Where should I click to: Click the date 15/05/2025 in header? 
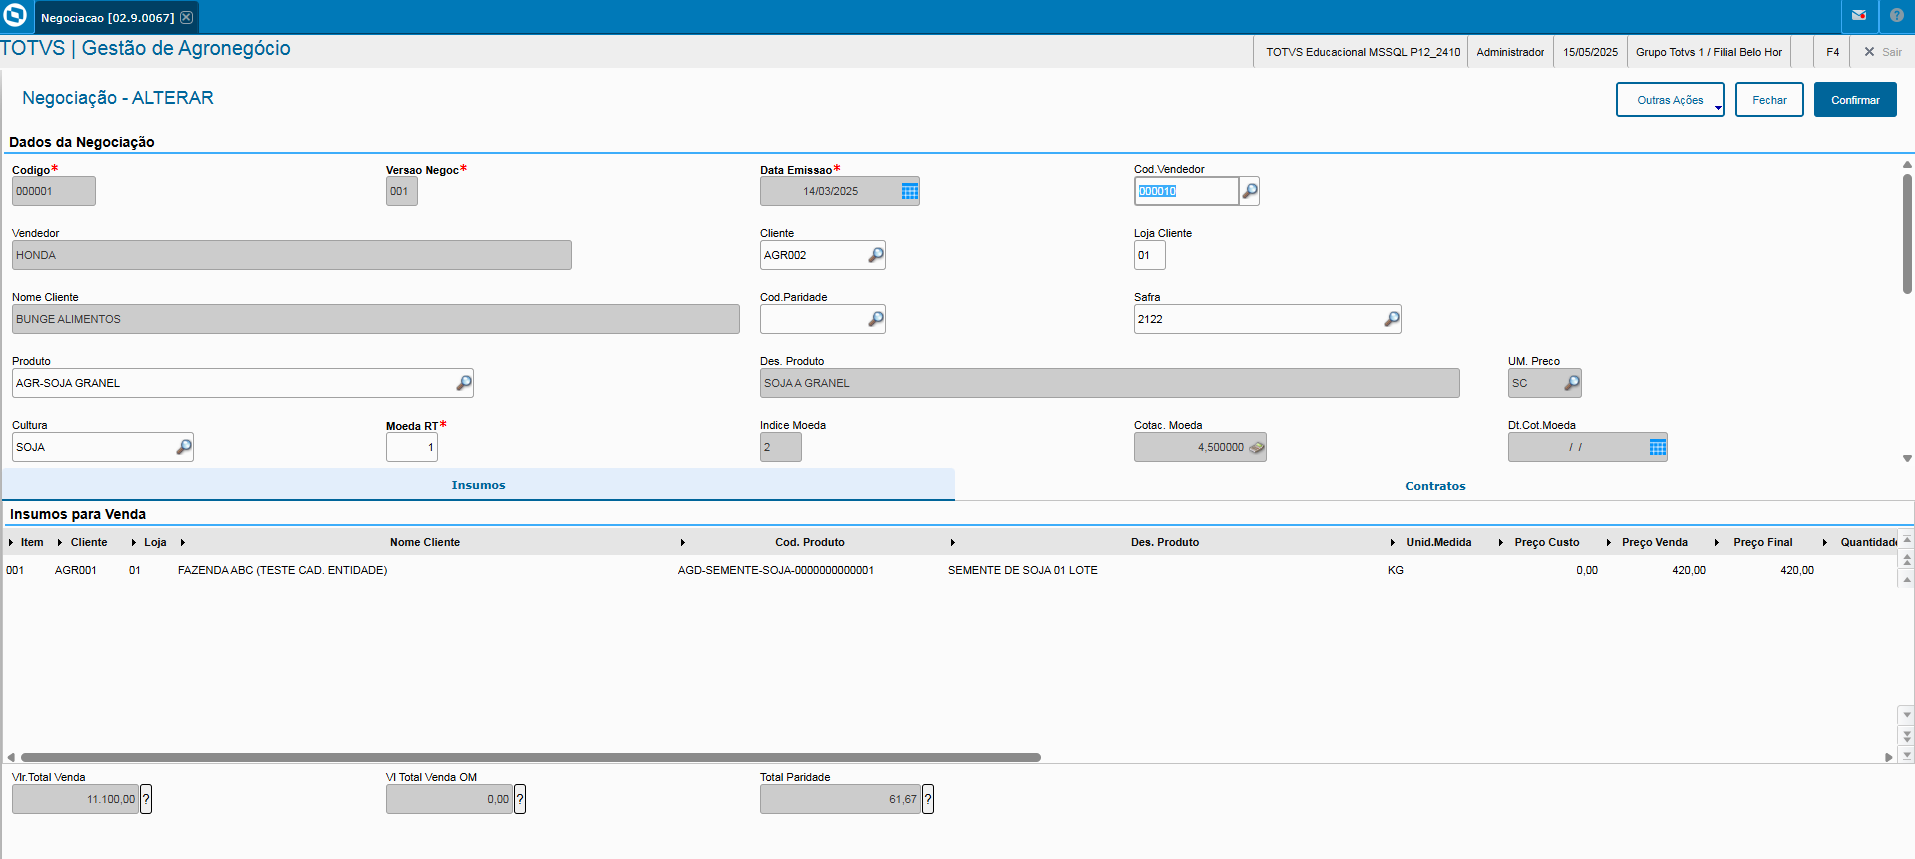click(x=1590, y=52)
